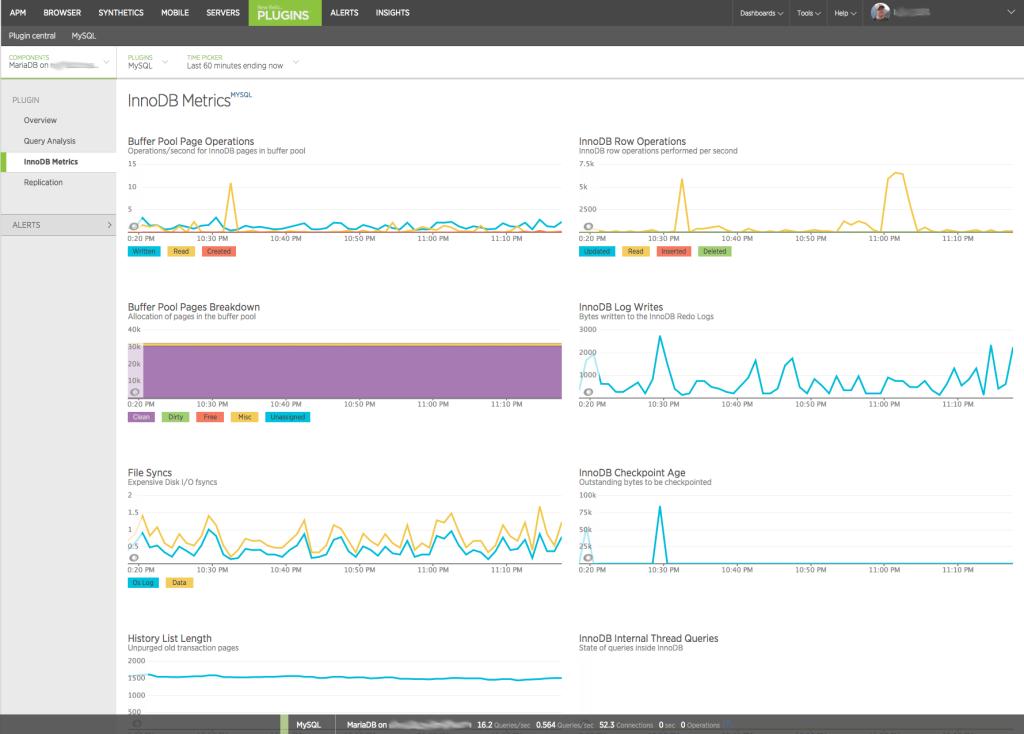The image size is (1024, 734).
Task: Open the InnoDB Row Operations chart title
Action: (632, 141)
